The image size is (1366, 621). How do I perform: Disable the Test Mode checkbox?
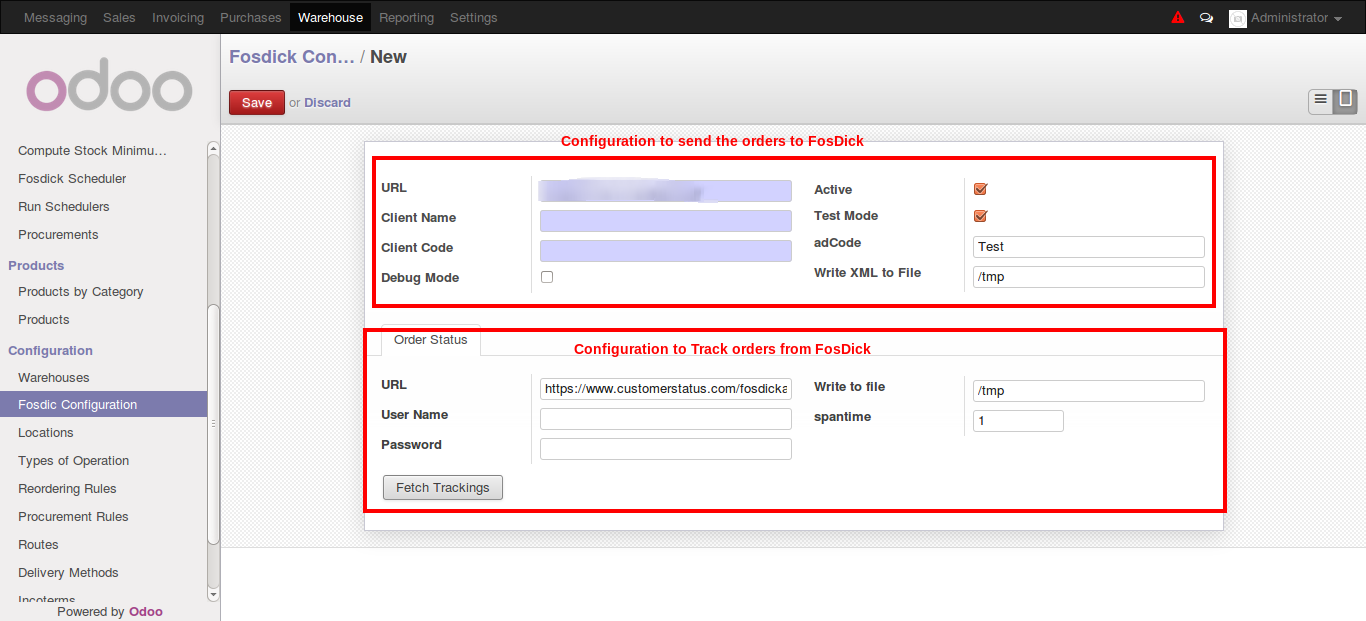[980, 216]
